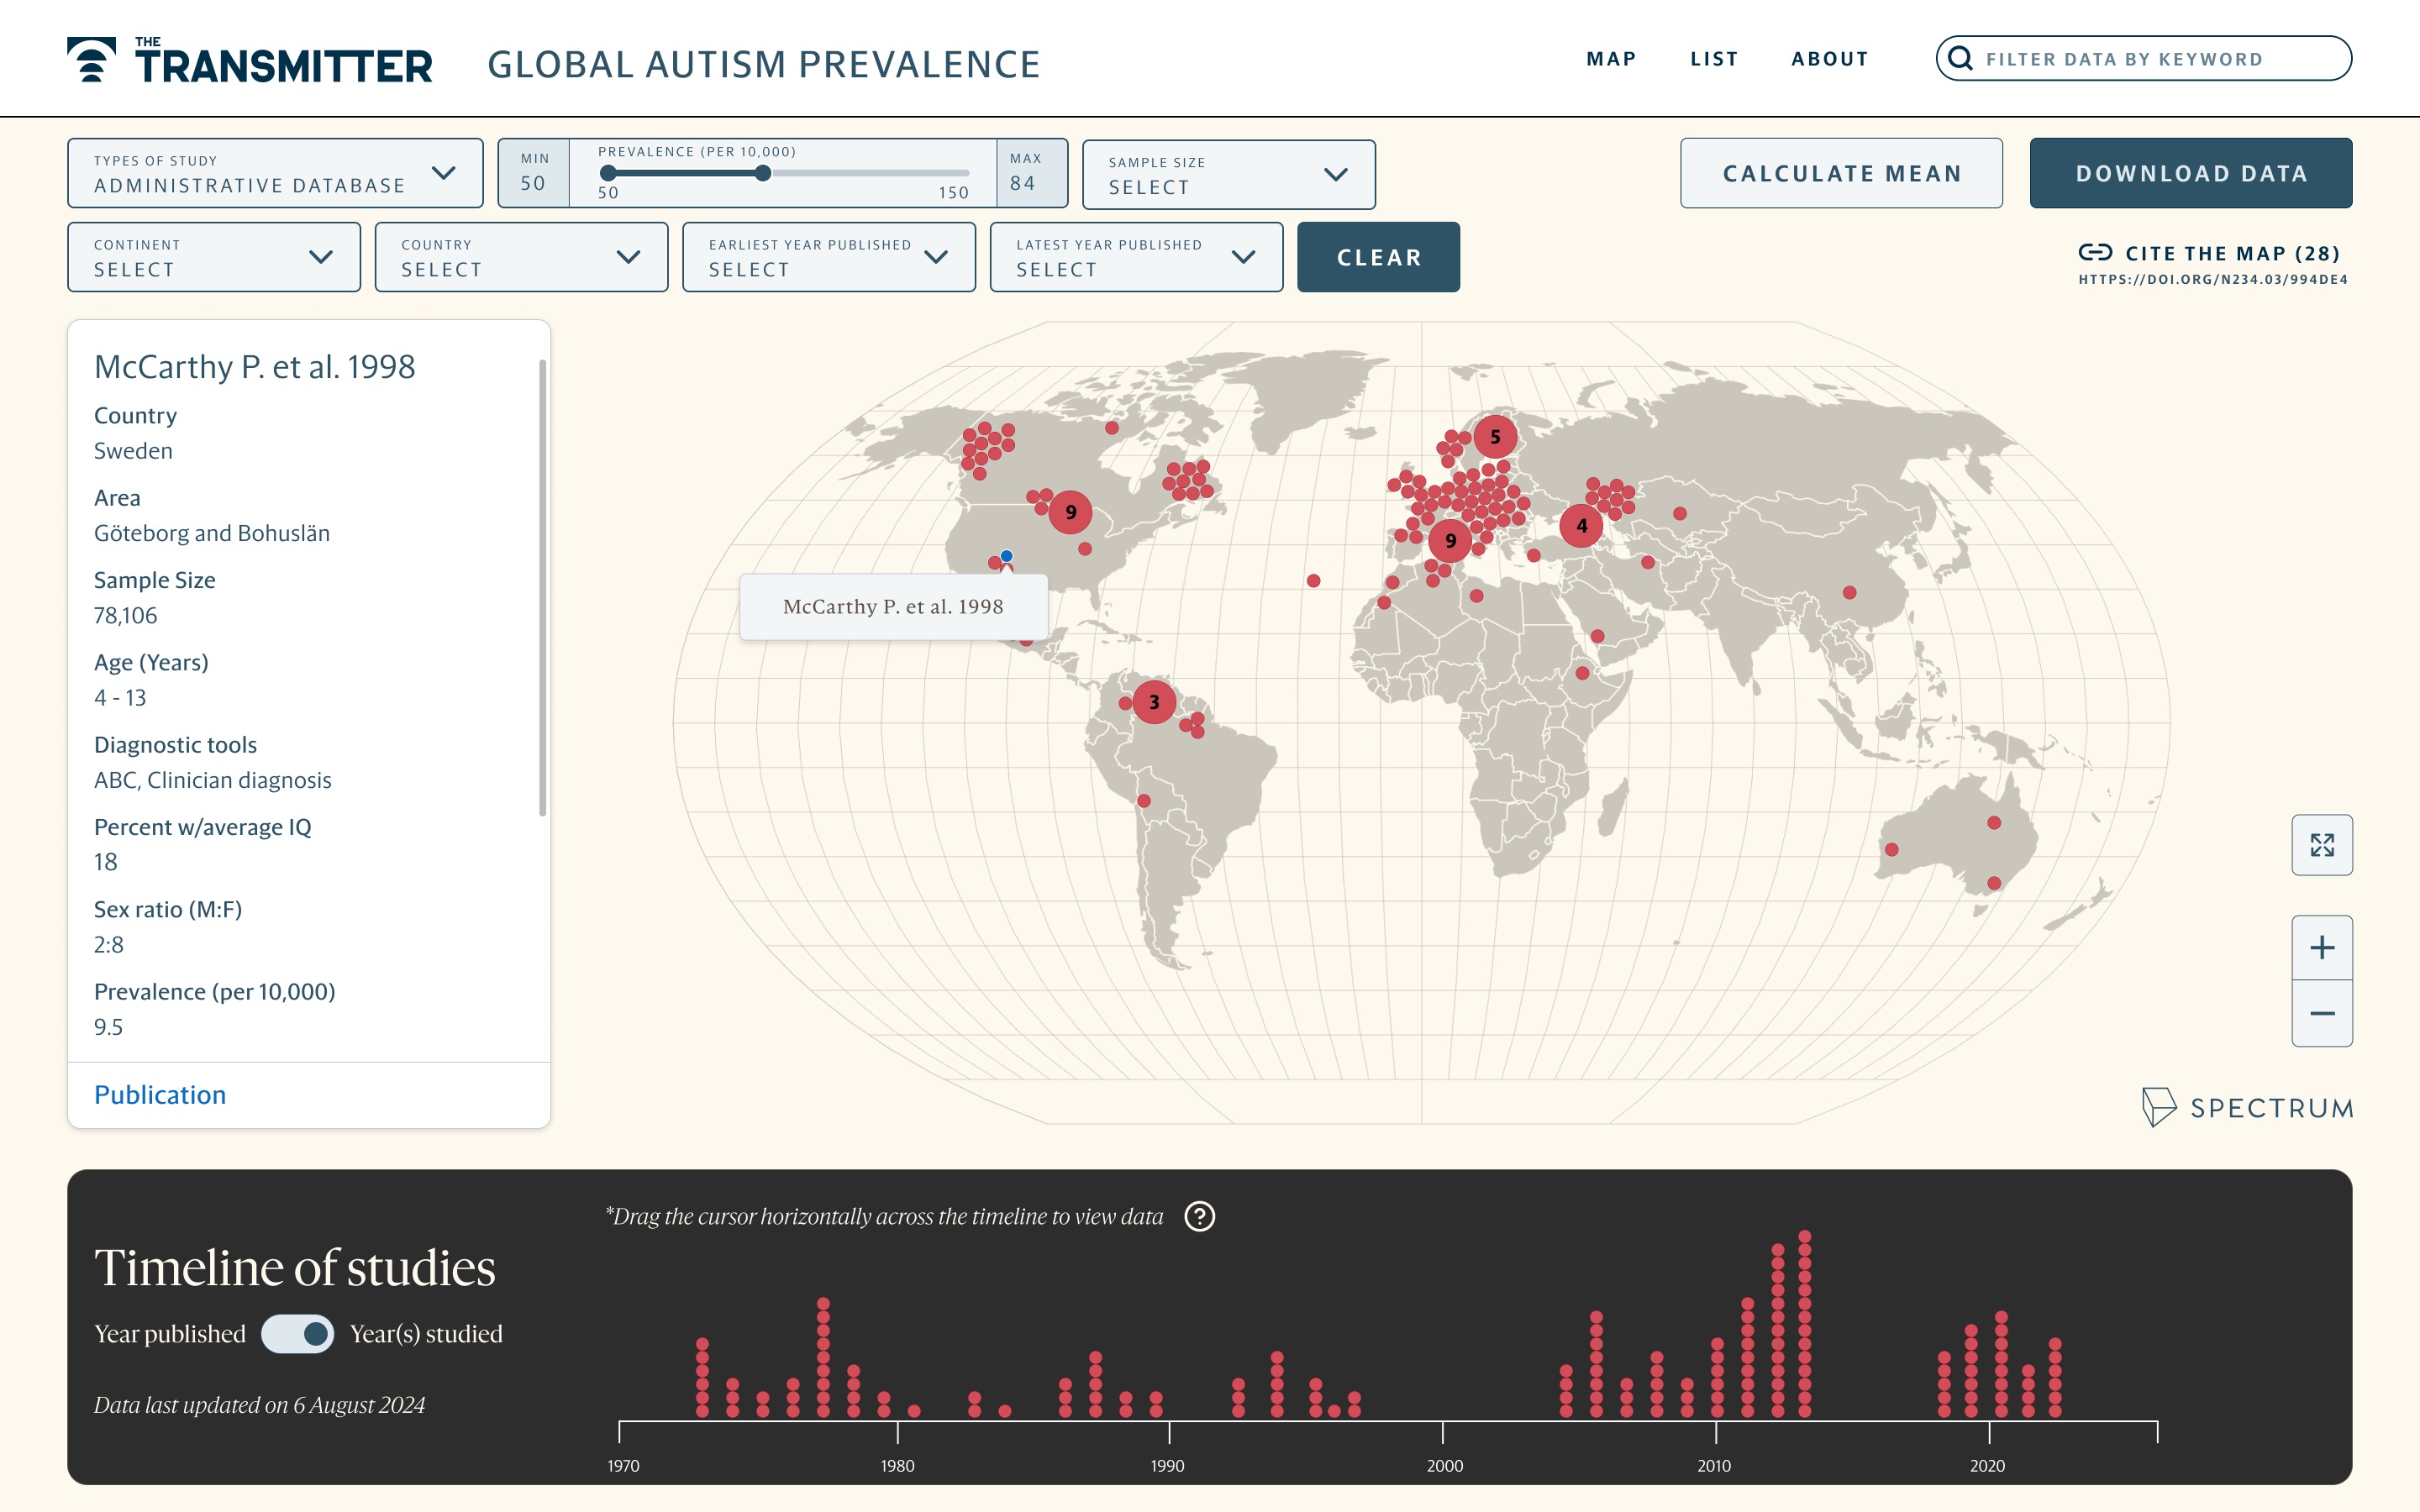The width and height of the screenshot is (2420, 1512).
Task: Expand the Country dropdown
Action: click(x=521, y=257)
